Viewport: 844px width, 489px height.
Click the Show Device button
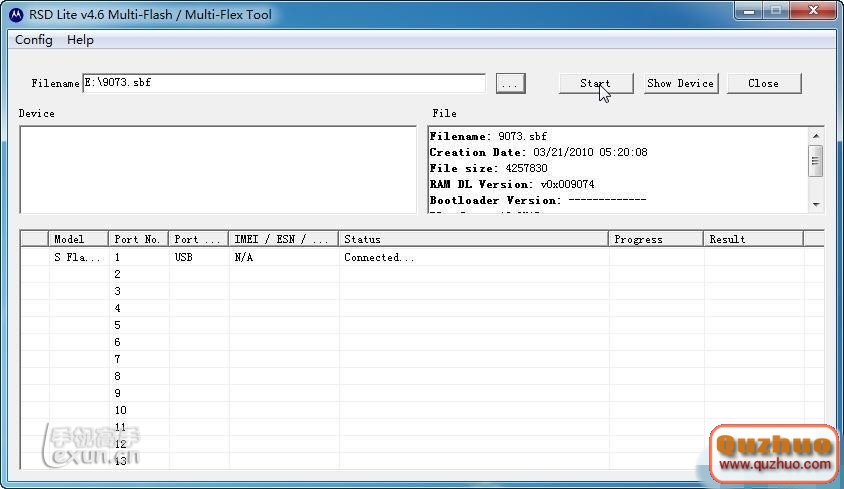click(681, 83)
